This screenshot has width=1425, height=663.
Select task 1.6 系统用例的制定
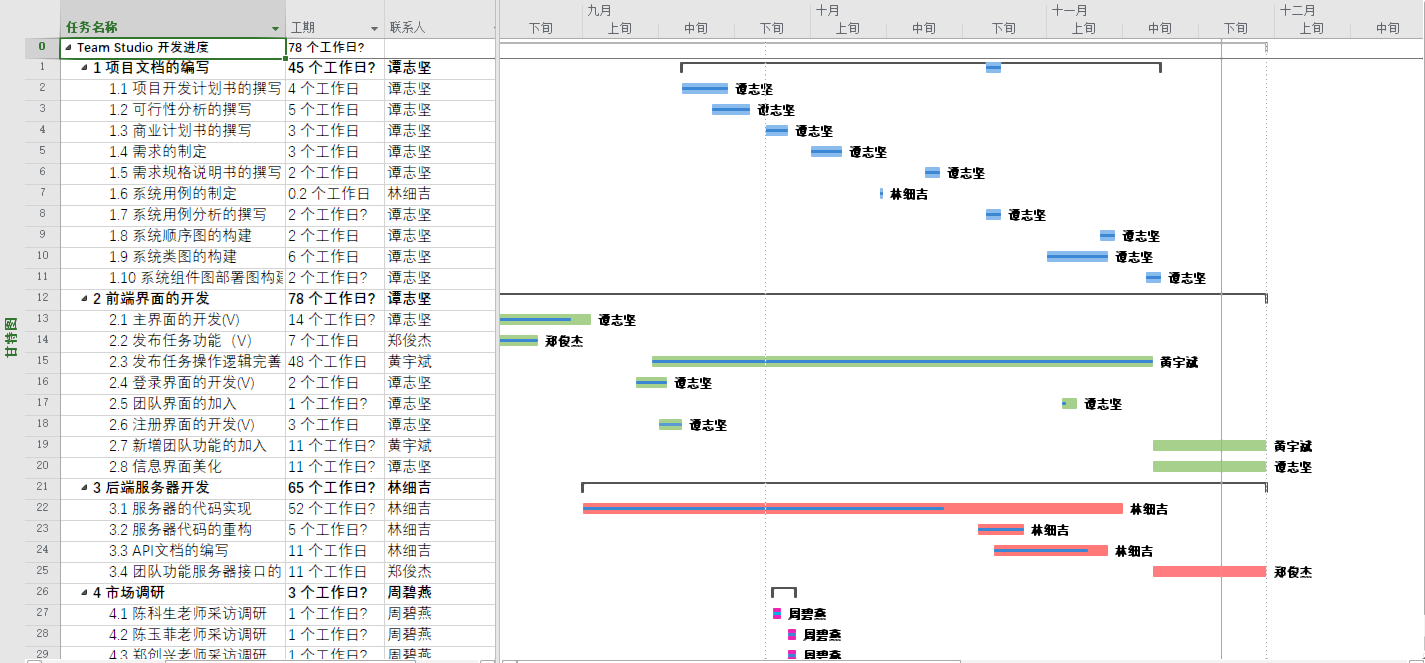click(x=173, y=193)
